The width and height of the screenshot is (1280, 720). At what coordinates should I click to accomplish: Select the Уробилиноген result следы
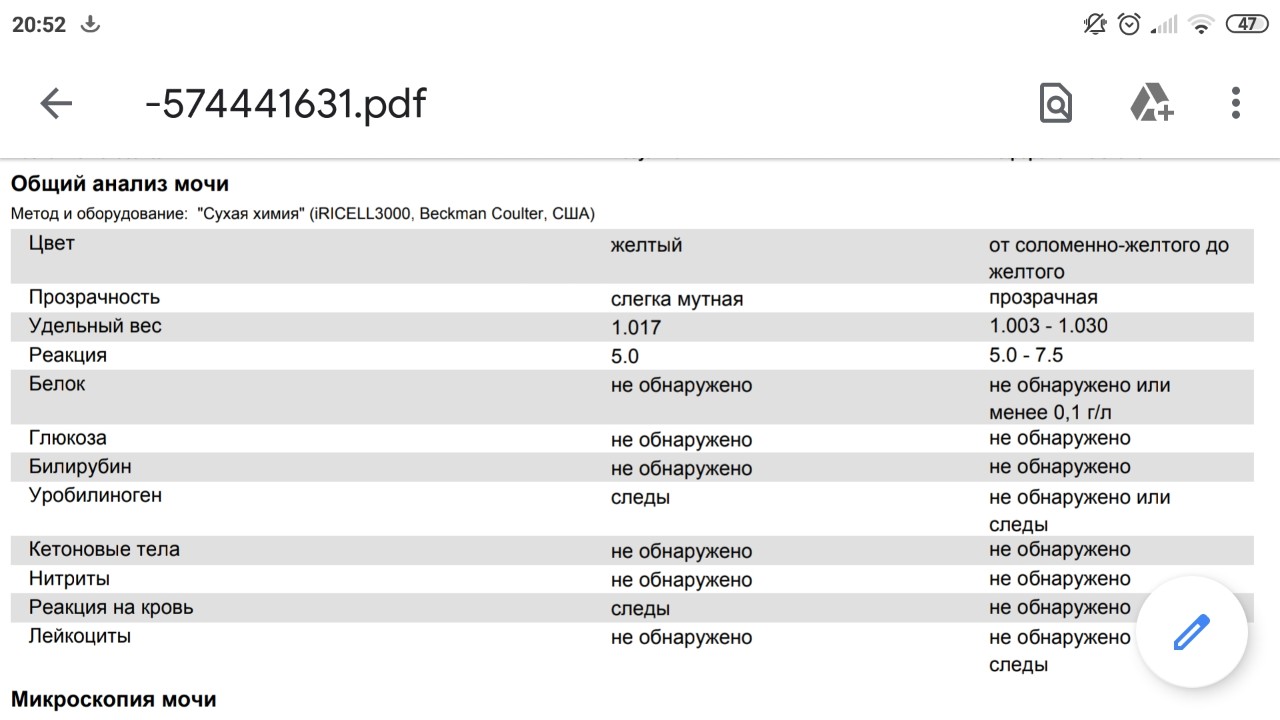[640, 498]
